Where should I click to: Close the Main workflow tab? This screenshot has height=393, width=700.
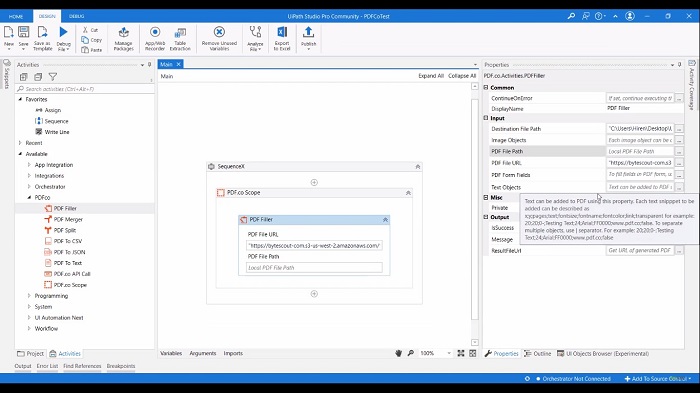click(x=178, y=64)
